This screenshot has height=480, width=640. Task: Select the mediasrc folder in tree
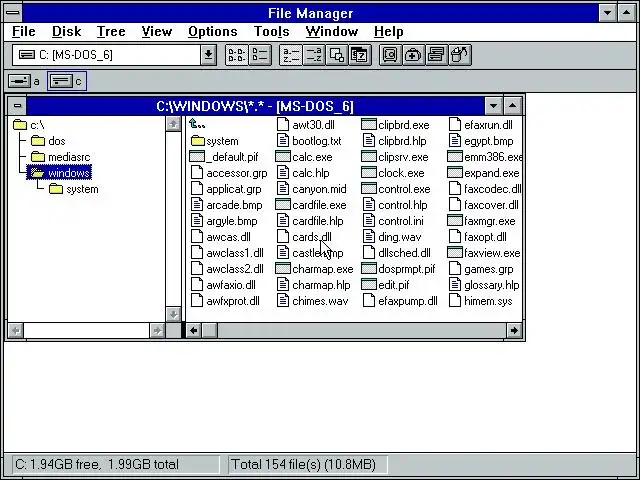[x=60, y=157]
